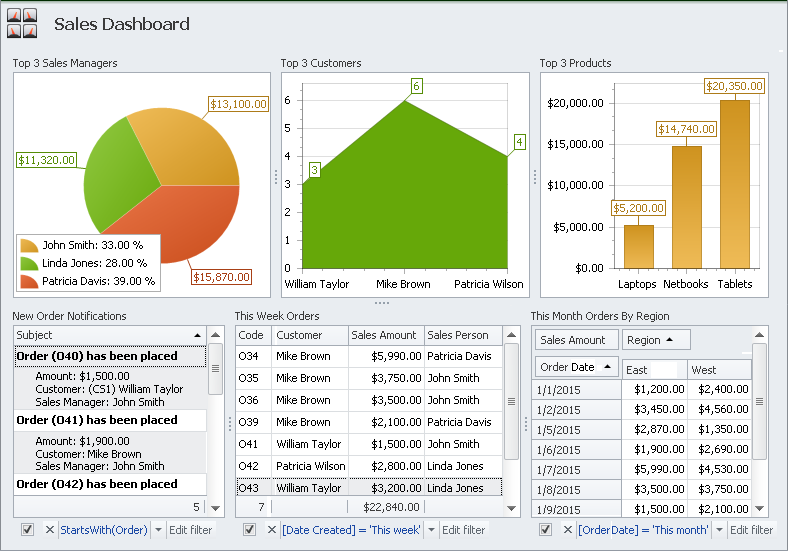
Task: Uncheck the Date Created filter checkbox
Action: click(250, 530)
